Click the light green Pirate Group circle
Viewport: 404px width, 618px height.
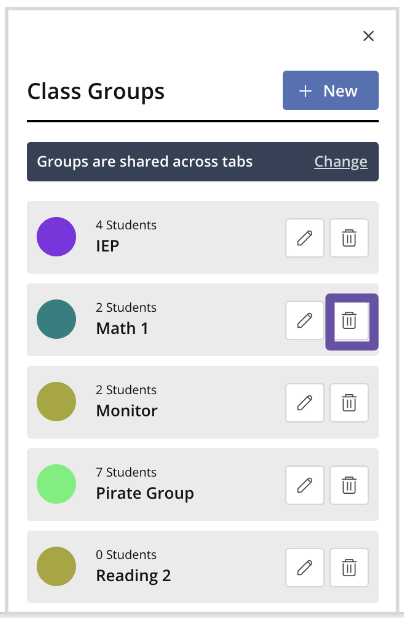[x=56, y=484]
